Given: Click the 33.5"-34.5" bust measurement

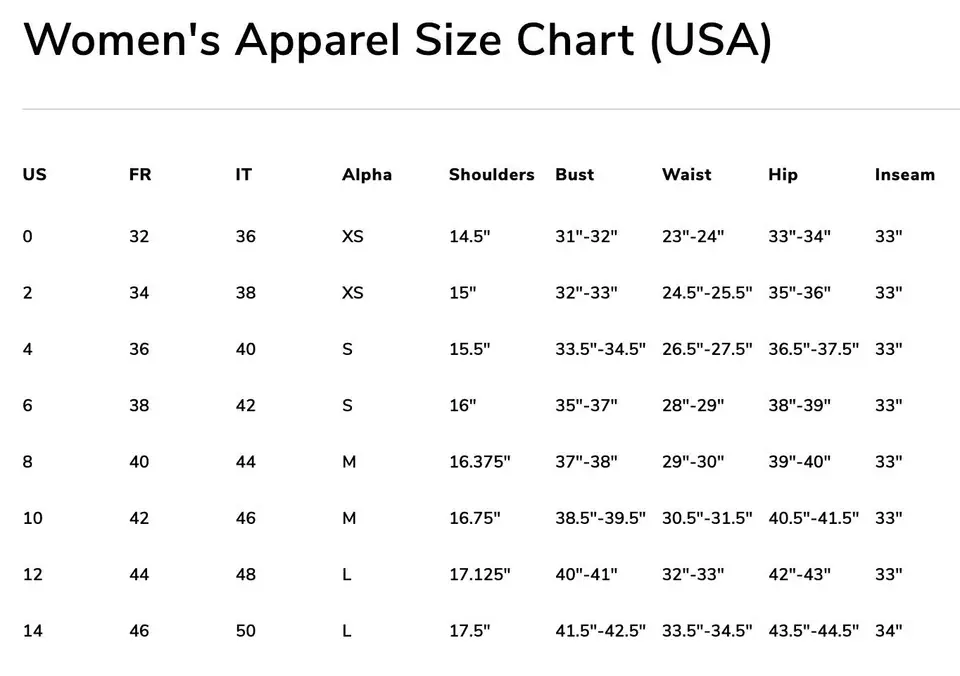Looking at the screenshot, I should 600,349.
